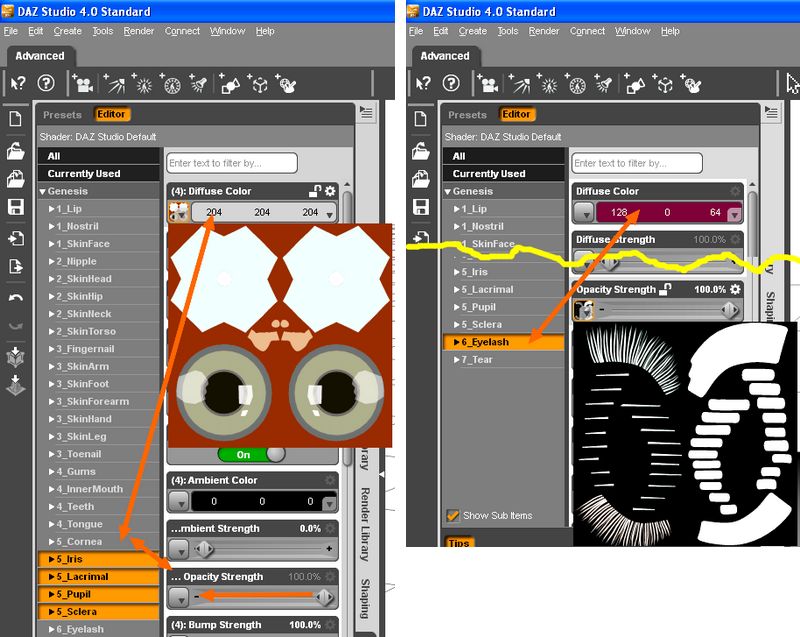
Task: Toggle the green On switch in left window
Action: tap(252, 454)
